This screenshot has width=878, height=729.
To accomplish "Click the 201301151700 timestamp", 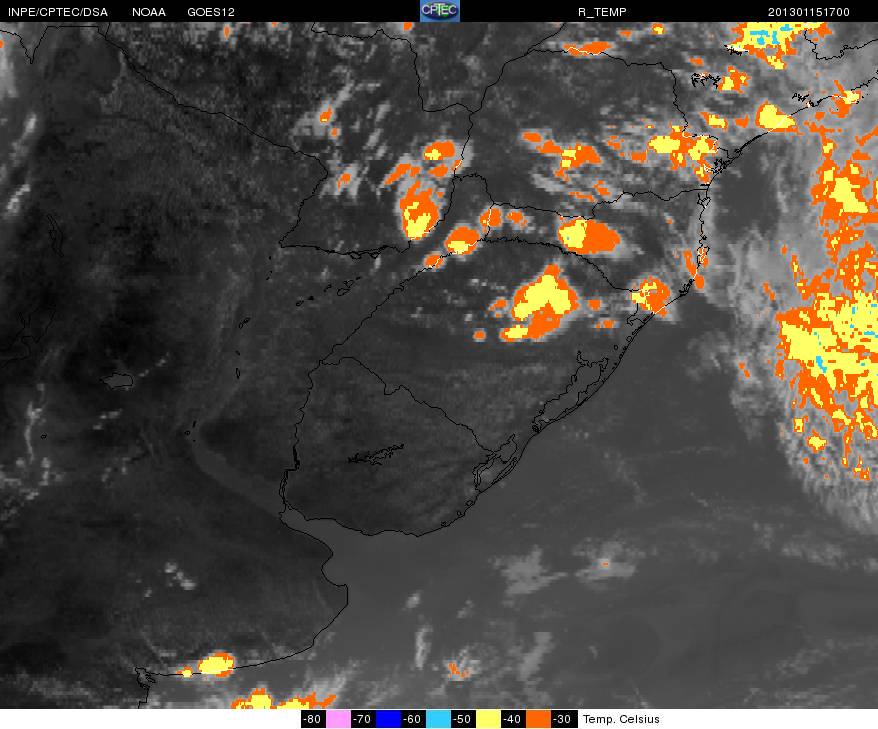I will [809, 12].
